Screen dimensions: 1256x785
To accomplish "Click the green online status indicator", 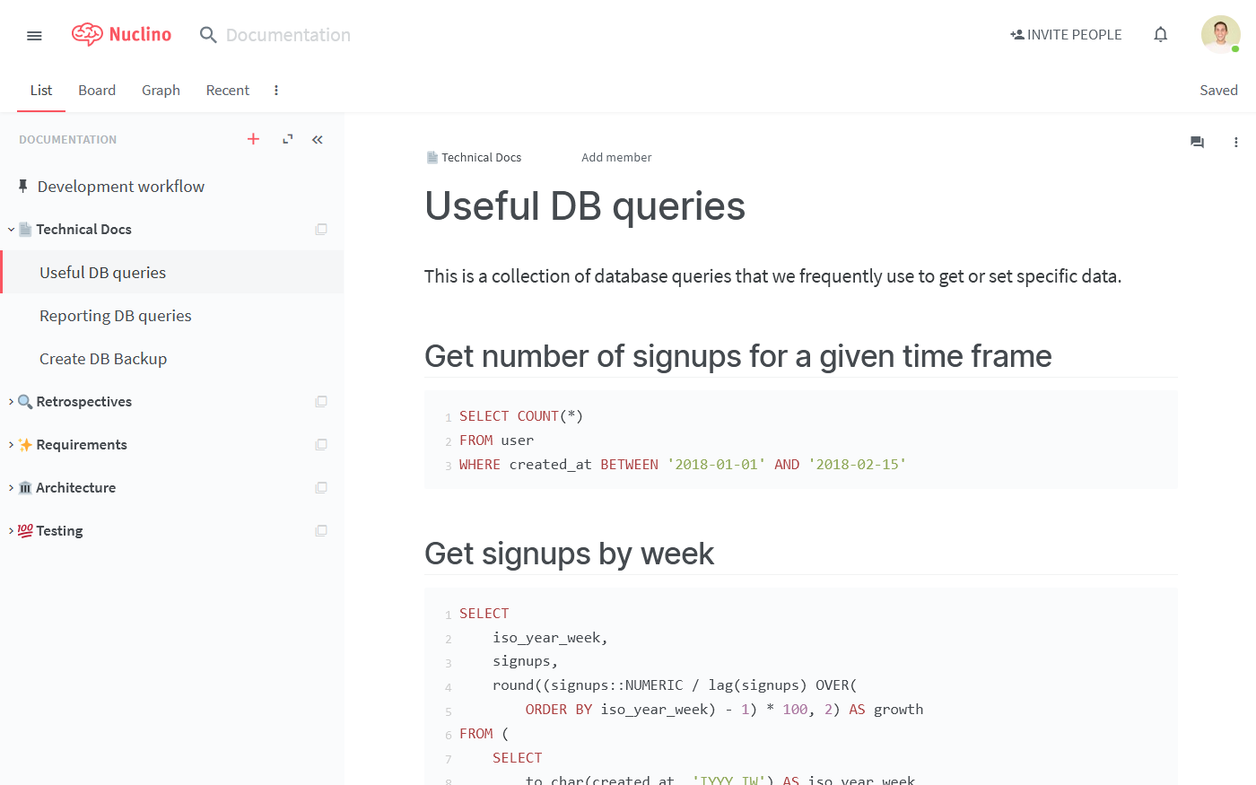I will click(1233, 46).
